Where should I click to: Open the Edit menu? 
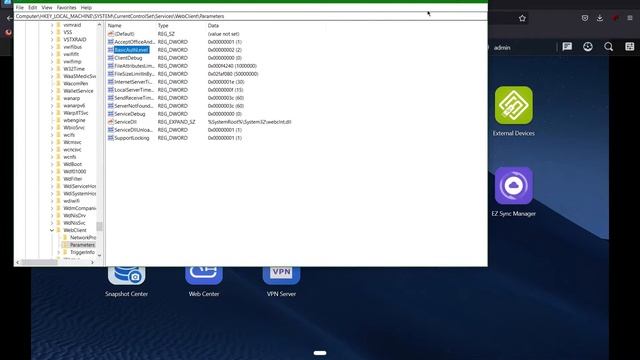[33, 7]
